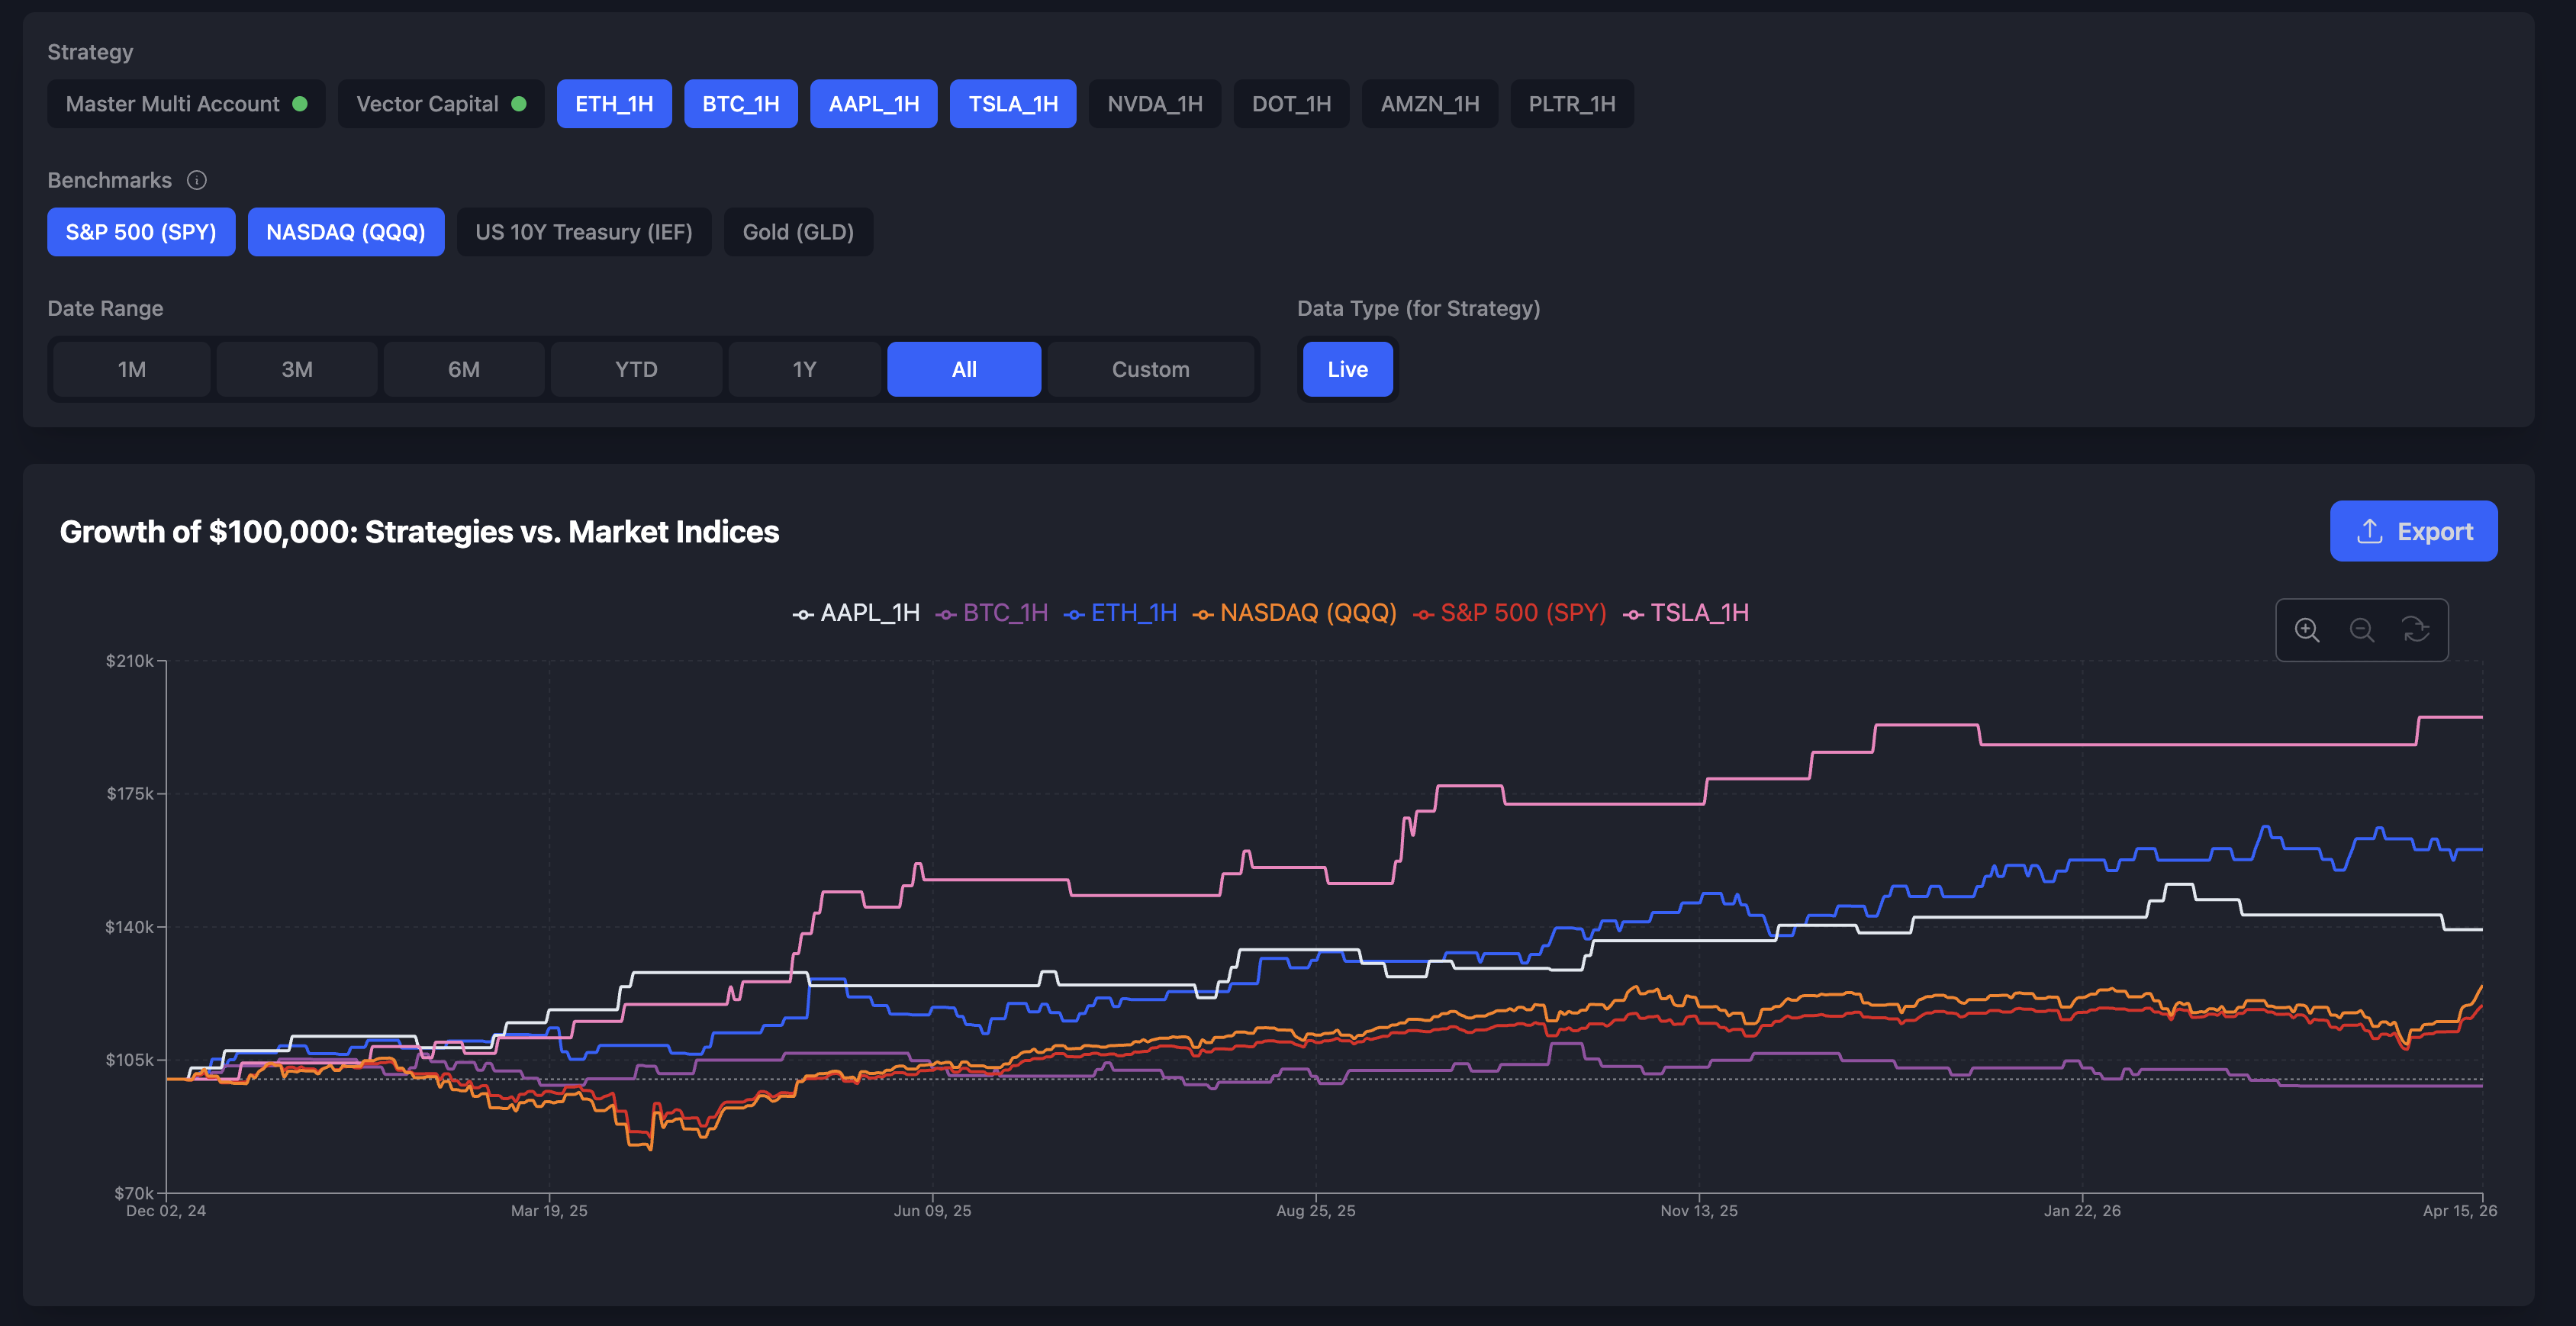Deselect the ETH_1H strategy chip

point(613,104)
